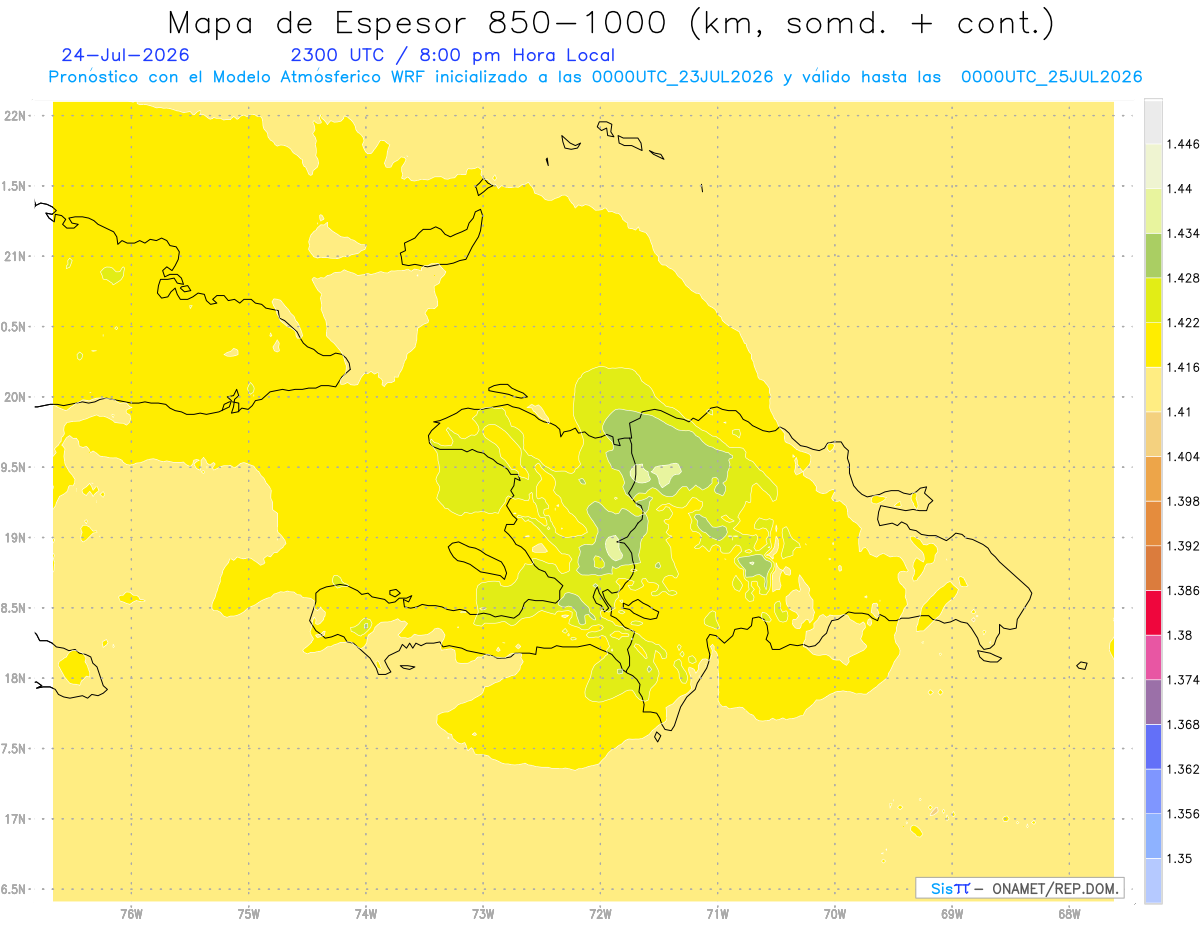Pick the purple legend band between 1.368 and 1.374

point(1153,702)
